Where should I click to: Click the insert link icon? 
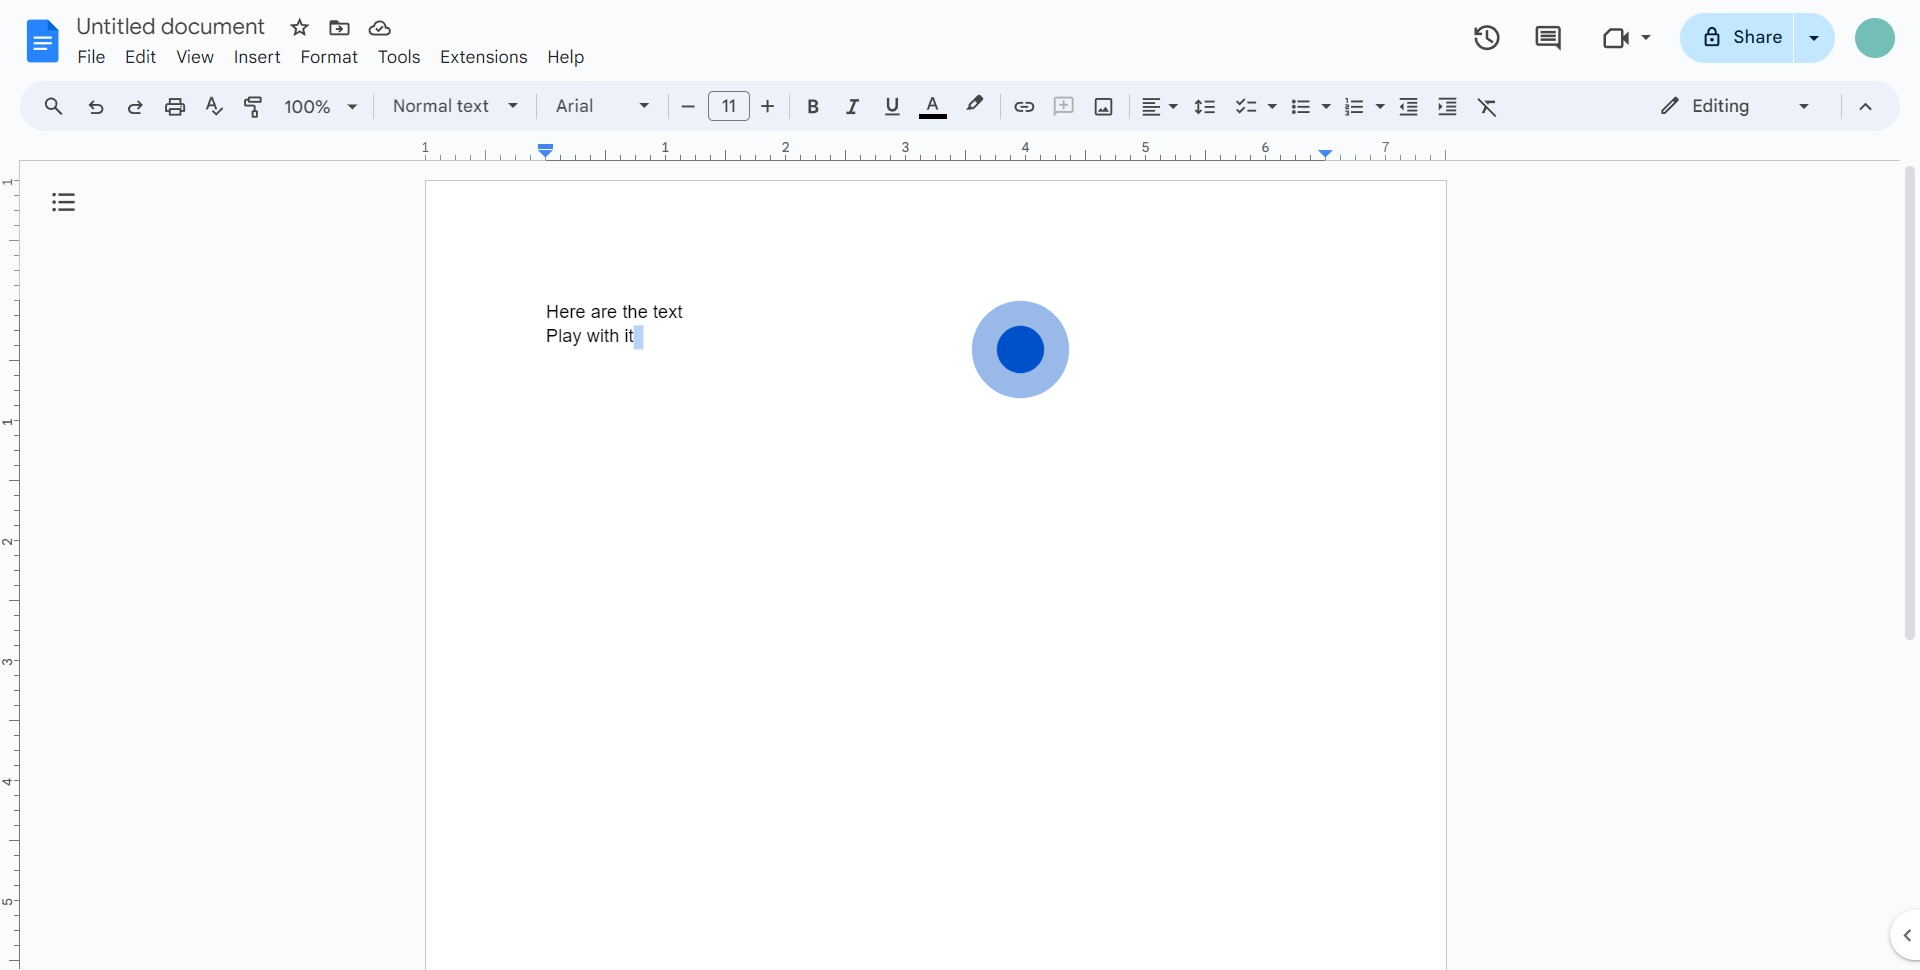point(1024,107)
